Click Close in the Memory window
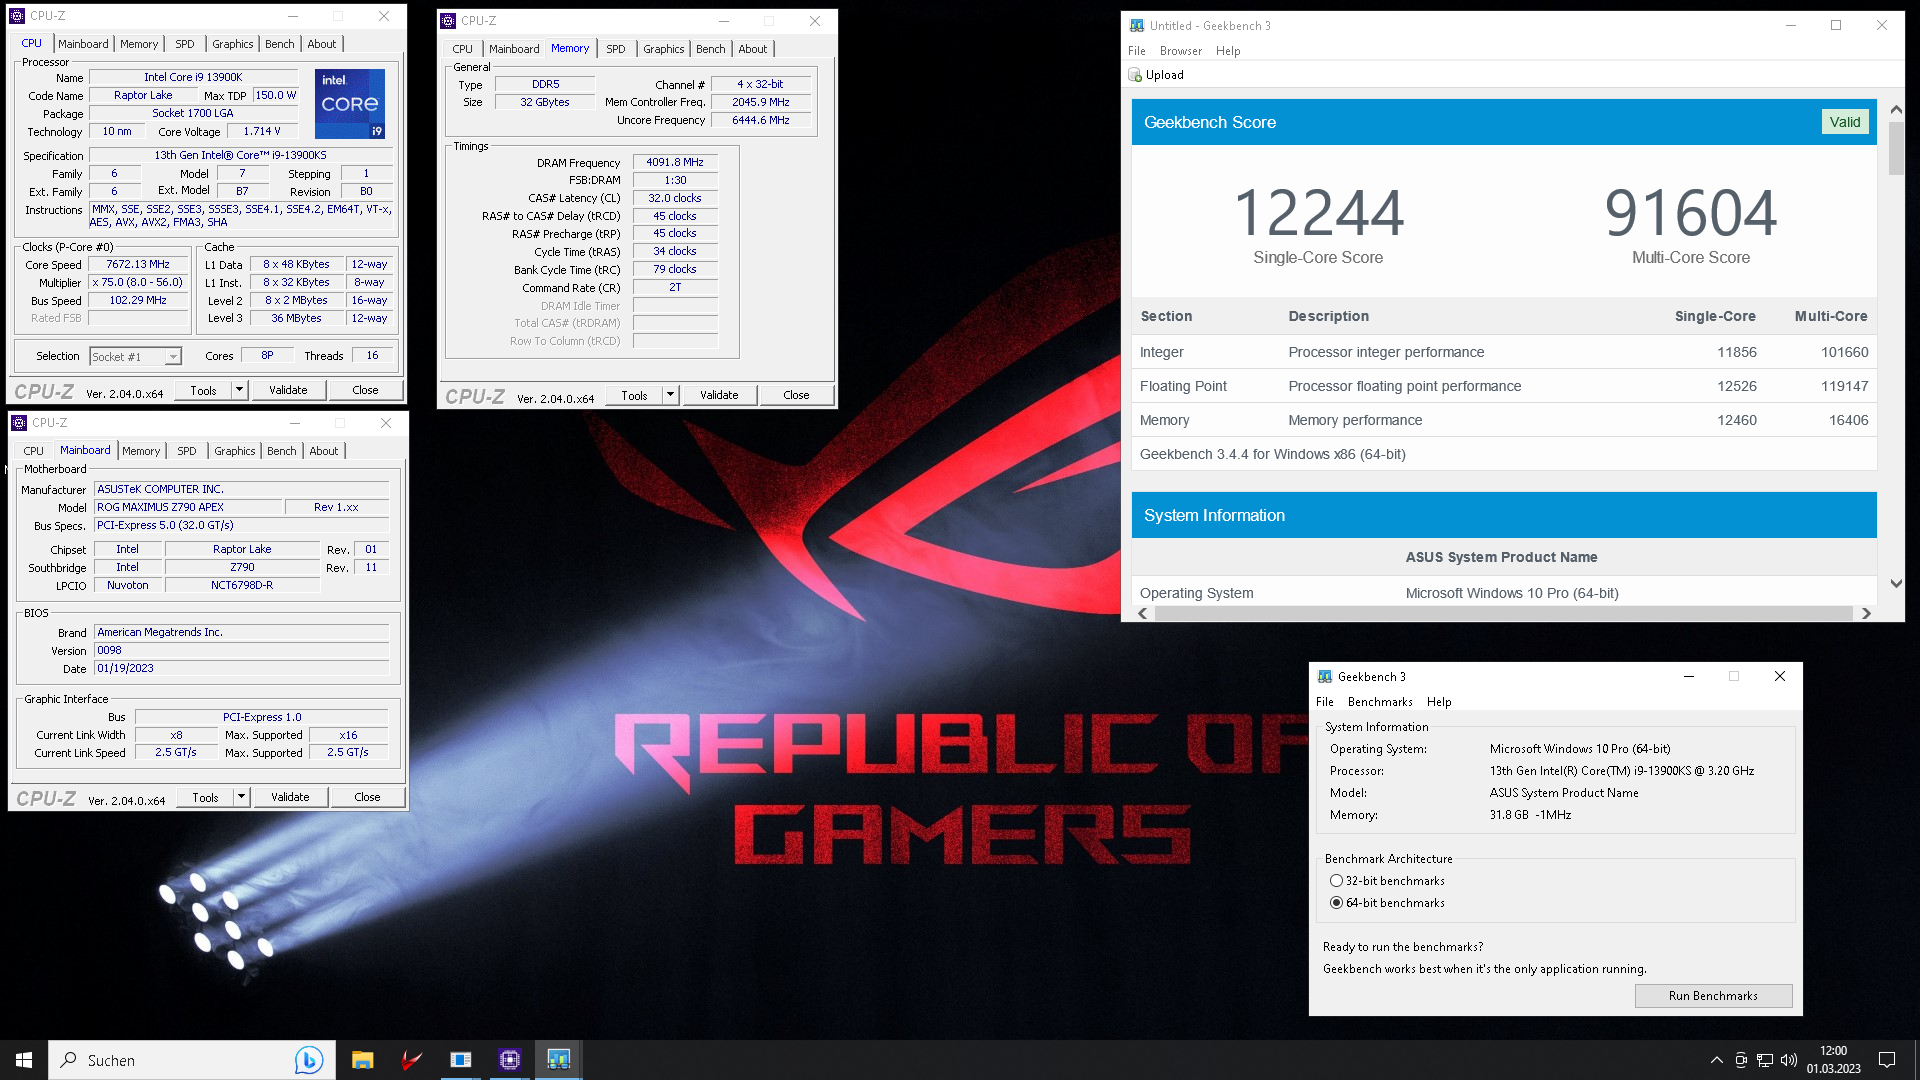Image resolution: width=1920 pixels, height=1080 pixels. click(796, 395)
